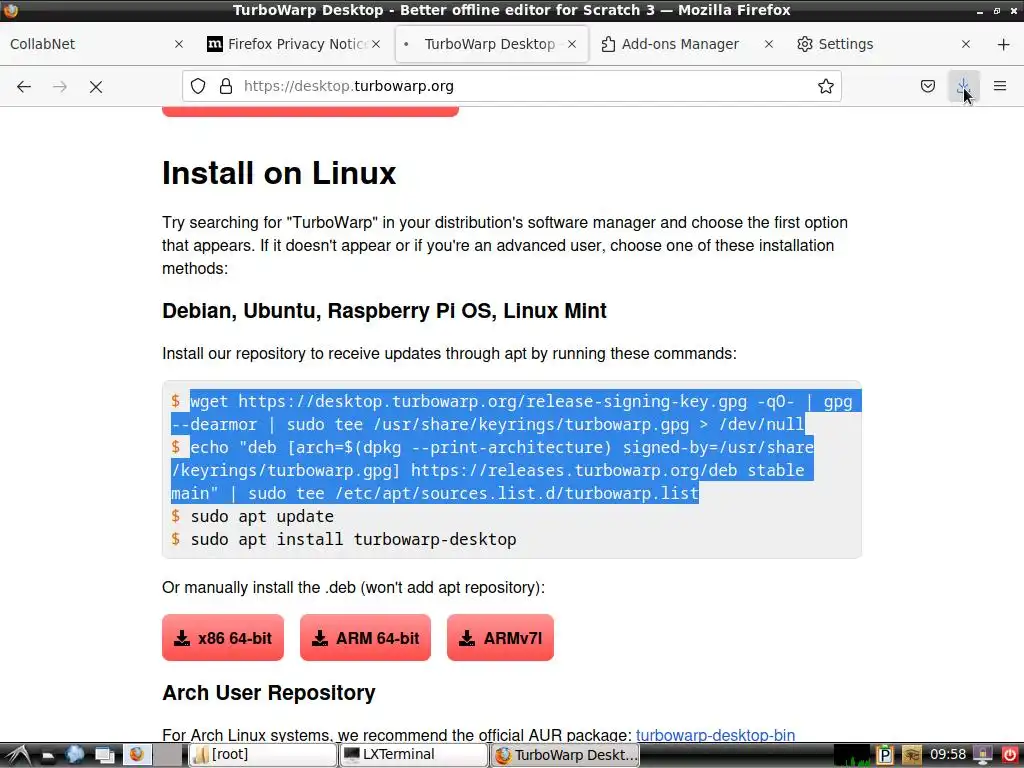Launch Firefox from taskbar quick-launch icon
This screenshot has width=1024, height=768.
click(x=136, y=755)
